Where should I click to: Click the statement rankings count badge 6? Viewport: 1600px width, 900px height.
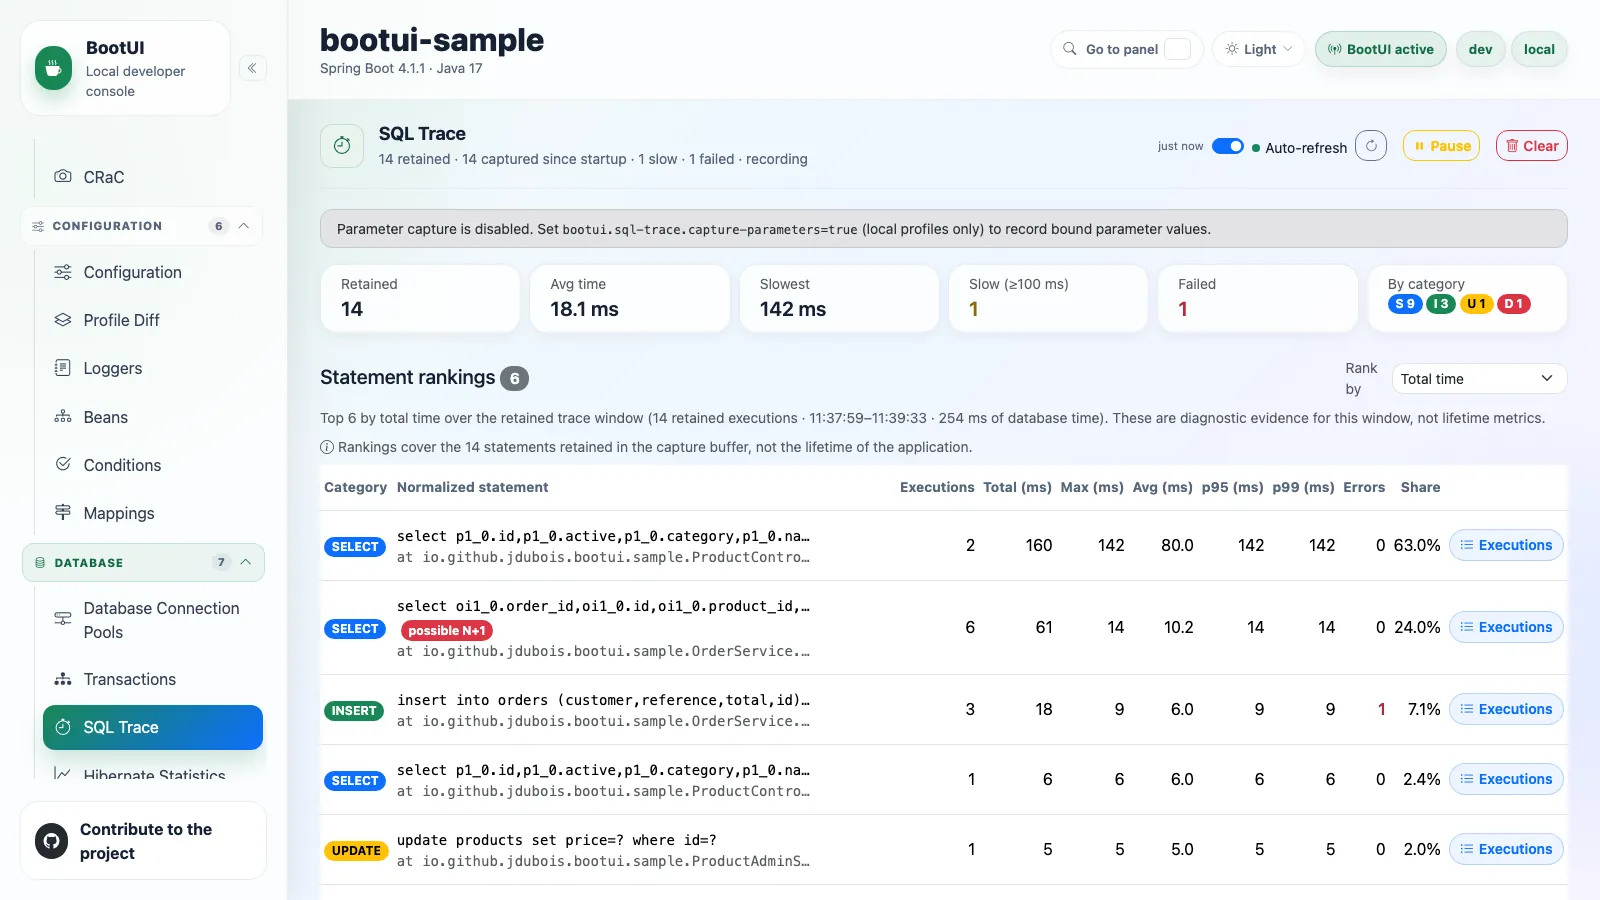tap(514, 378)
